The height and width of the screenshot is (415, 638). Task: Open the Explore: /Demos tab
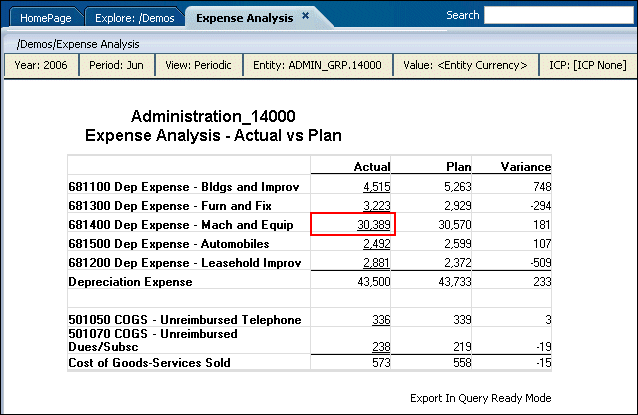coord(133,18)
